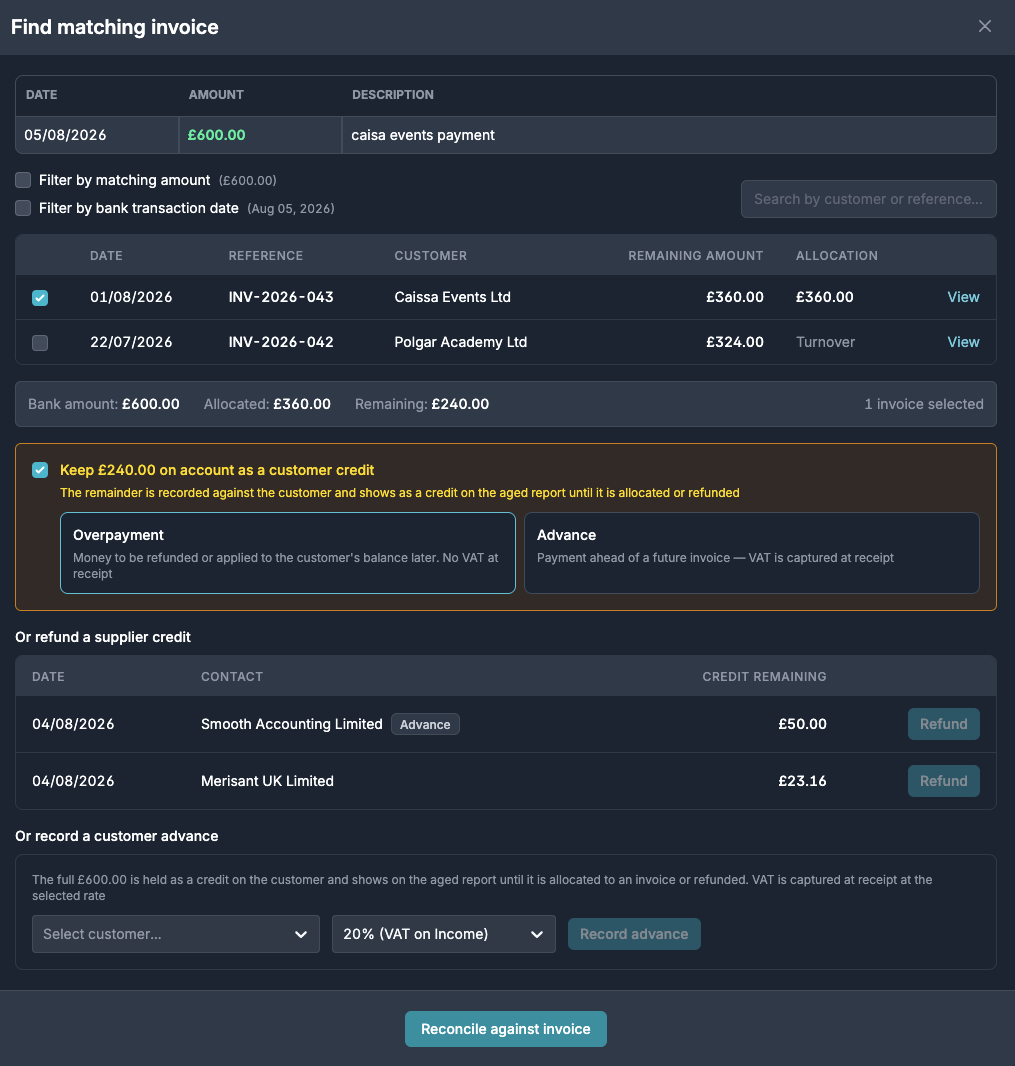Click the £324.00 remaining amount
The image size is (1015, 1066).
click(734, 342)
